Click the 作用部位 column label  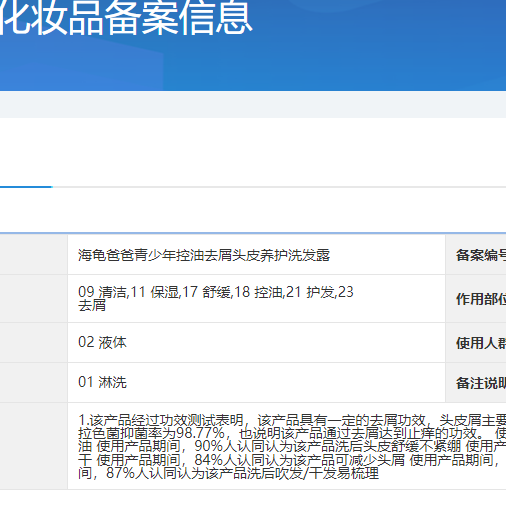pyautogui.click(x=481, y=299)
